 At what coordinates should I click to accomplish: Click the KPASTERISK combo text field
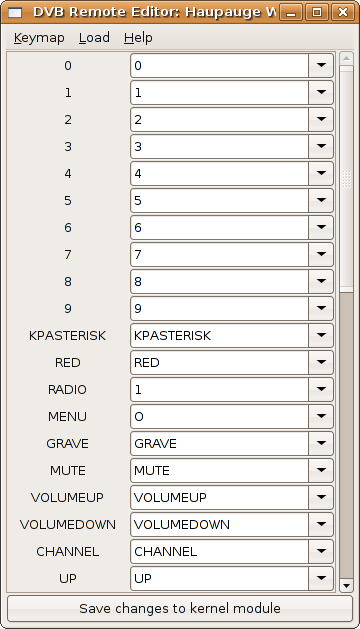tap(220, 335)
